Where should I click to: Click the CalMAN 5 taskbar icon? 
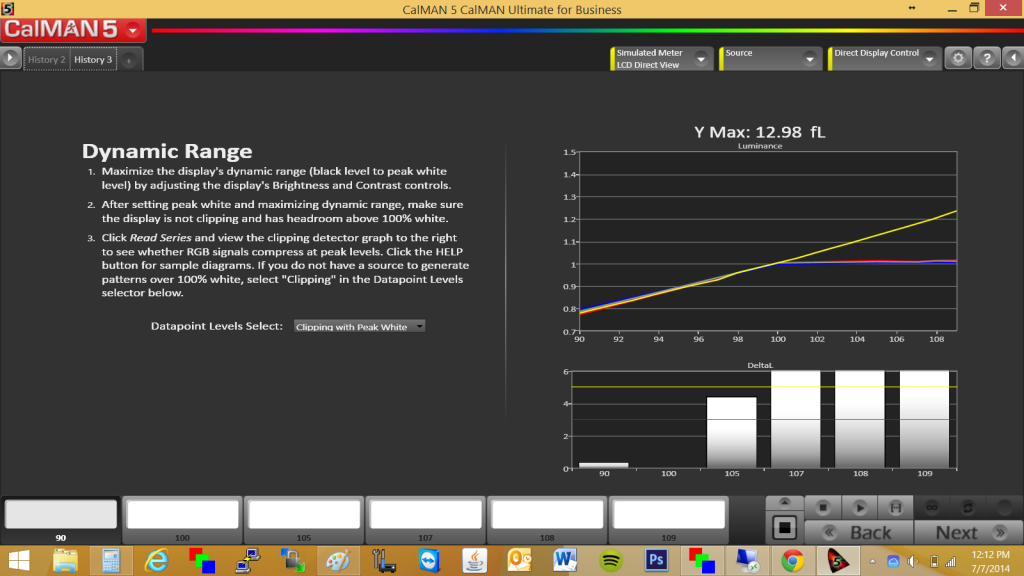[838, 561]
